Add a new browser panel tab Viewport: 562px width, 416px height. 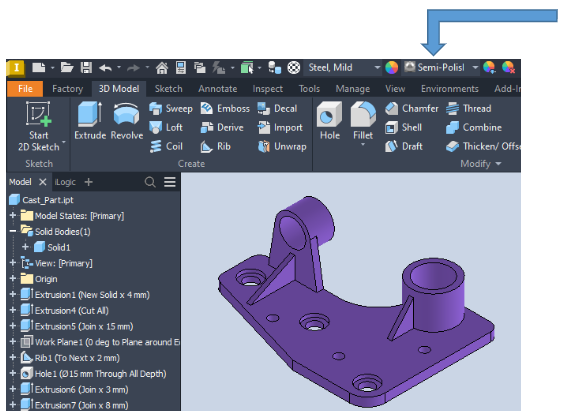[x=88, y=182]
